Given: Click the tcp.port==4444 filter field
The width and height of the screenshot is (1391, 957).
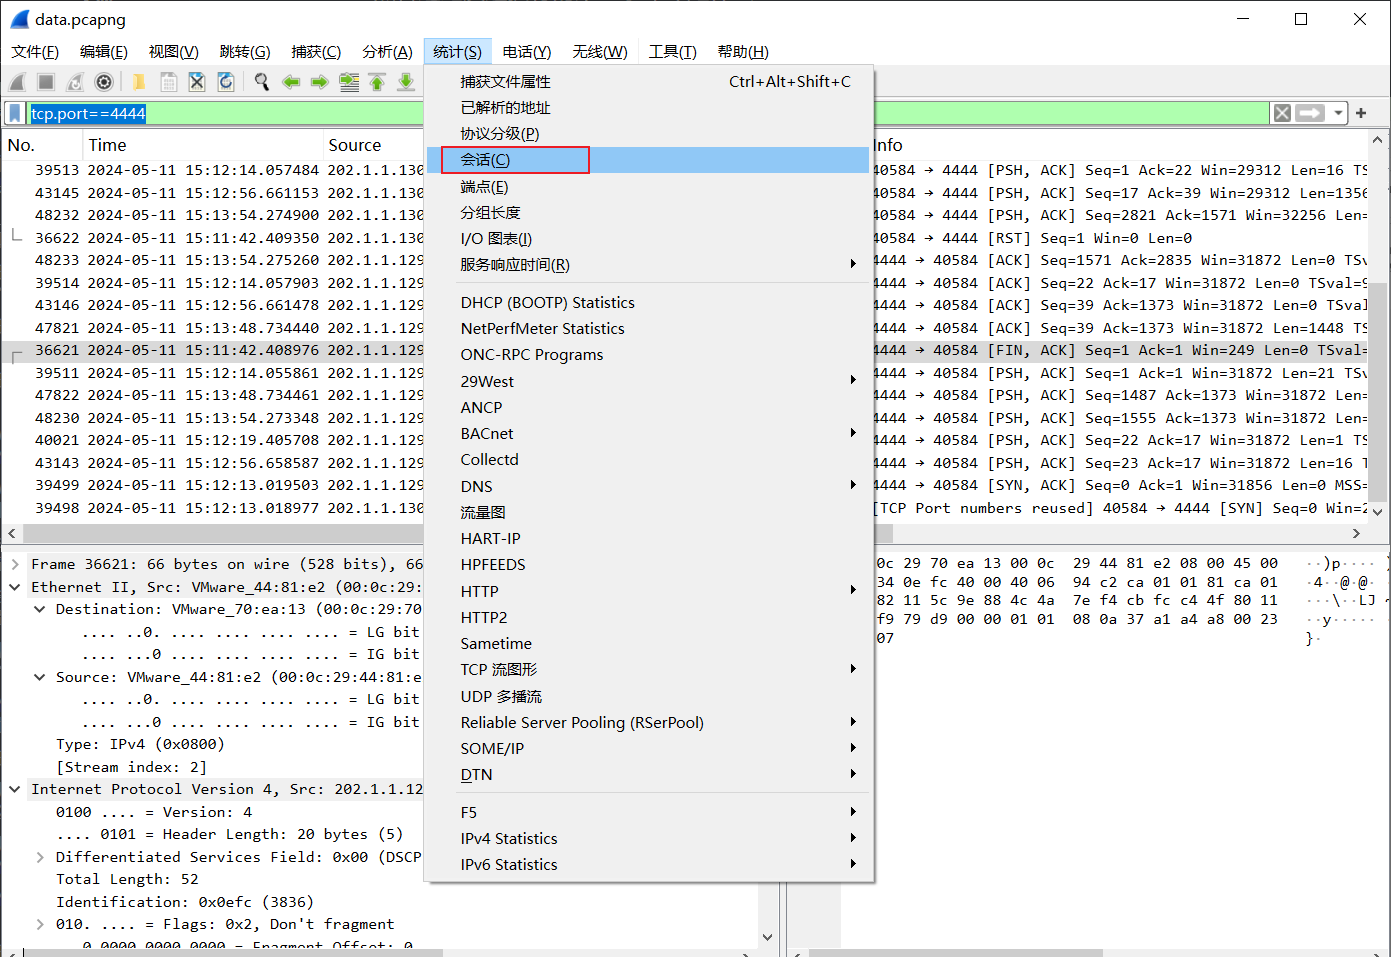Looking at the screenshot, I should [648, 113].
